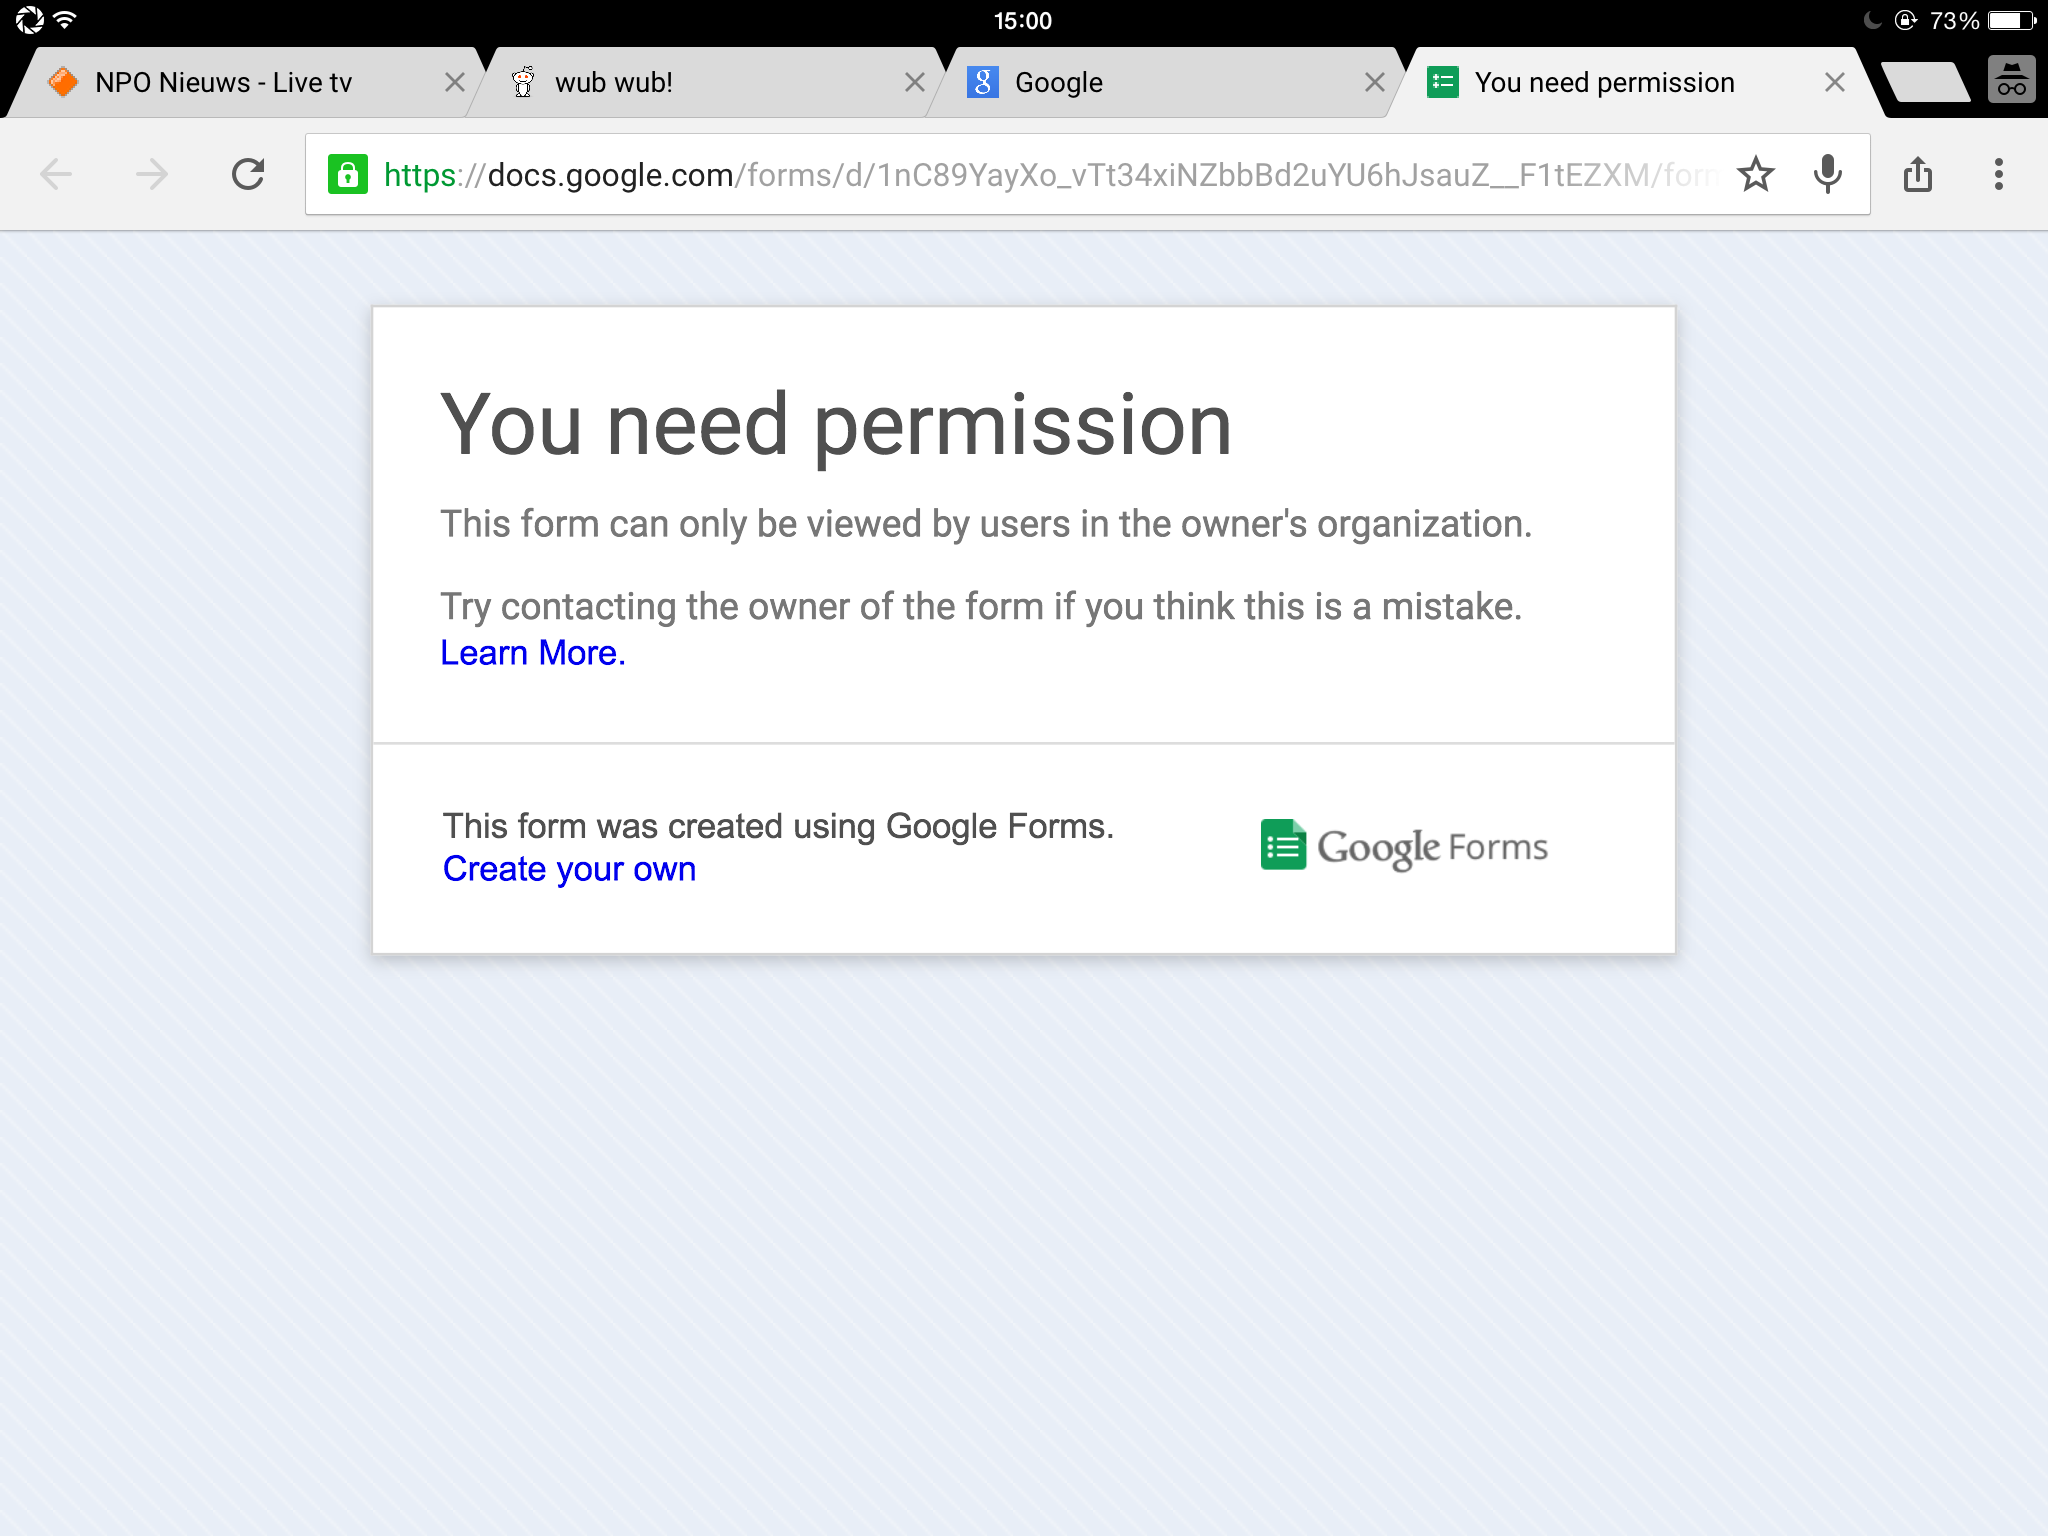Follow the Learn More link
The width and height of the screenshot is (2048, 1536).
tap(532, 653)
